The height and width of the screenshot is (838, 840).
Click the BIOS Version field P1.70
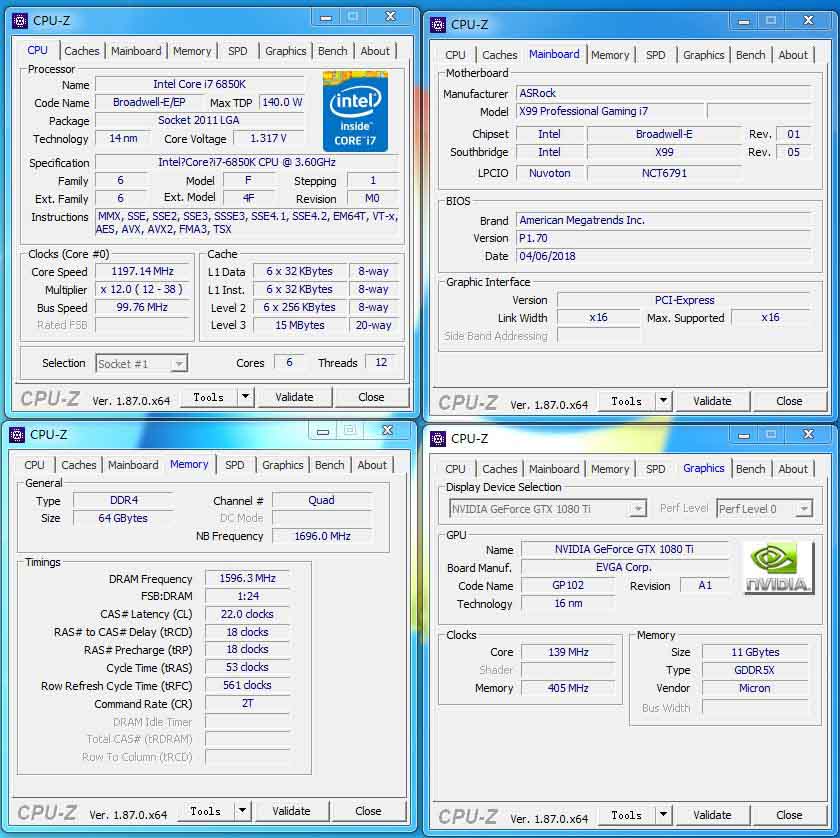(663, 238)
